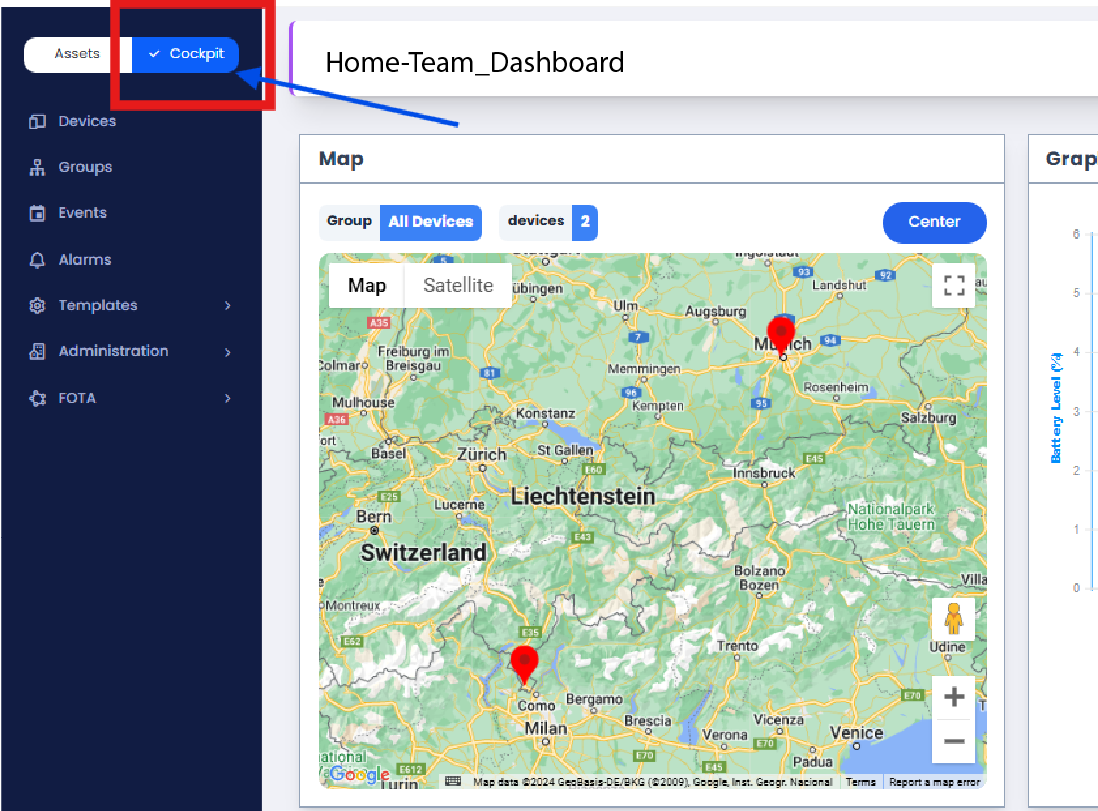Switch to the Assets view toggle
The width and height of the screenshot is (1098, 811).
click(77, 54)
